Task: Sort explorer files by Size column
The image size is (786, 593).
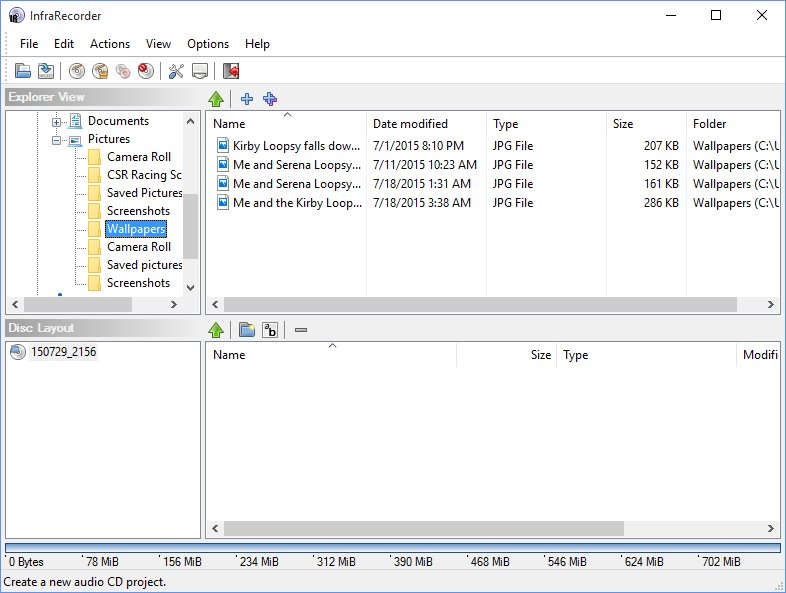Action: click(x=646, y=123)
